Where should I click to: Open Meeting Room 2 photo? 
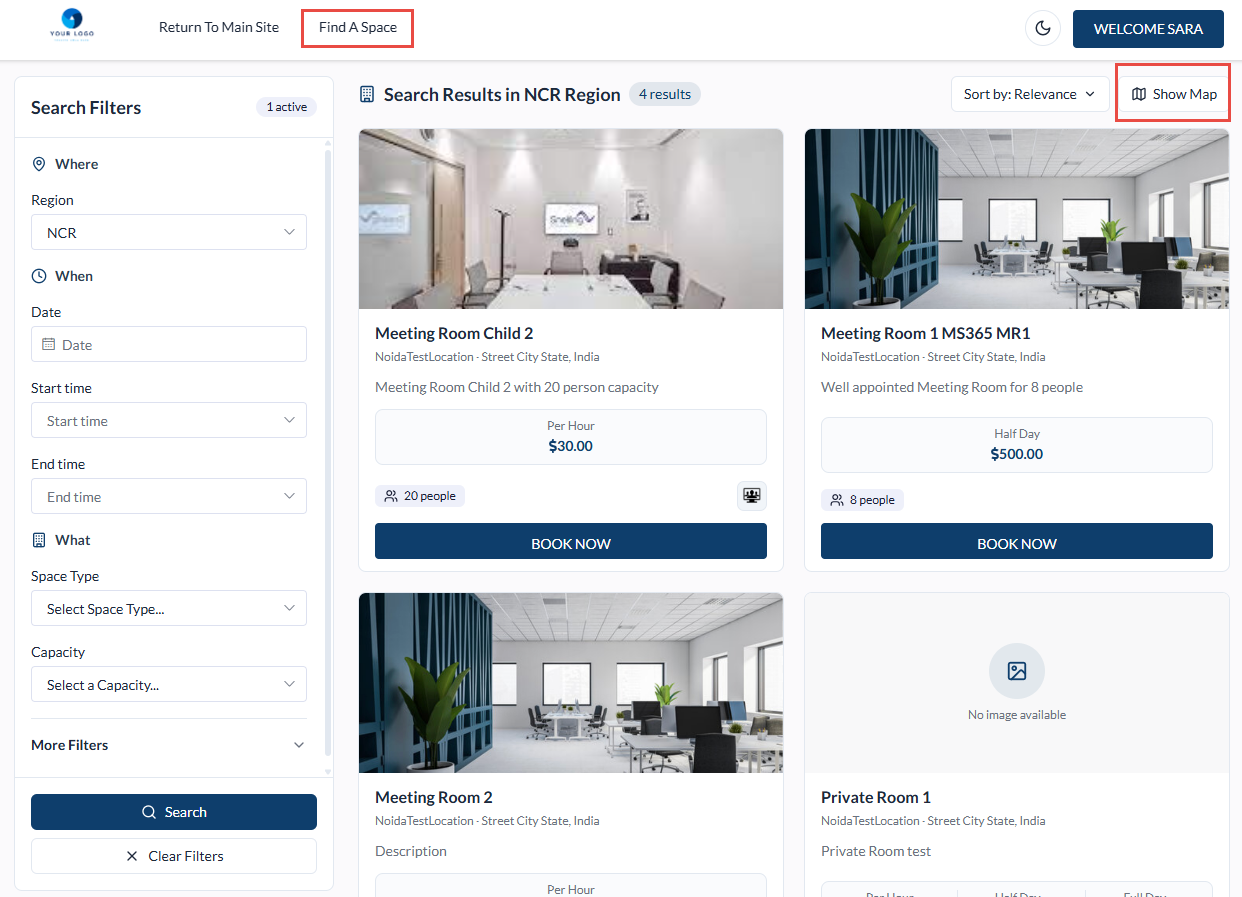pyautogui.click(x=571, y=683)
